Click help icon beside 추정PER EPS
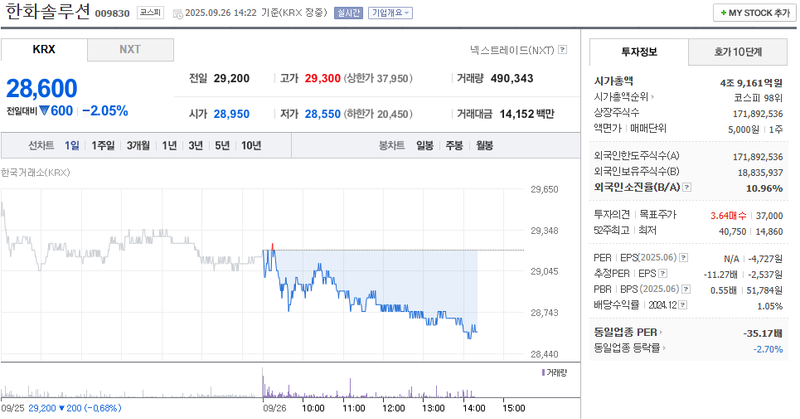 663,274
